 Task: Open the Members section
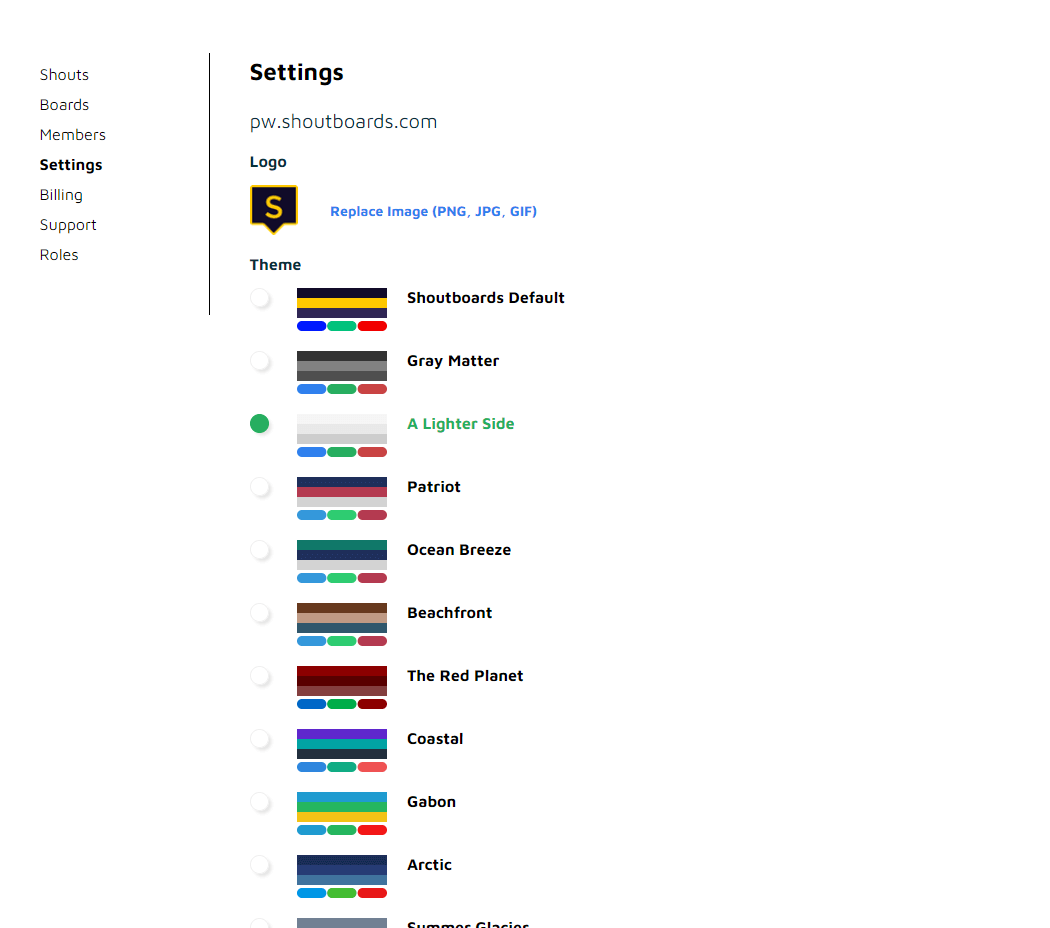[72, 135]
